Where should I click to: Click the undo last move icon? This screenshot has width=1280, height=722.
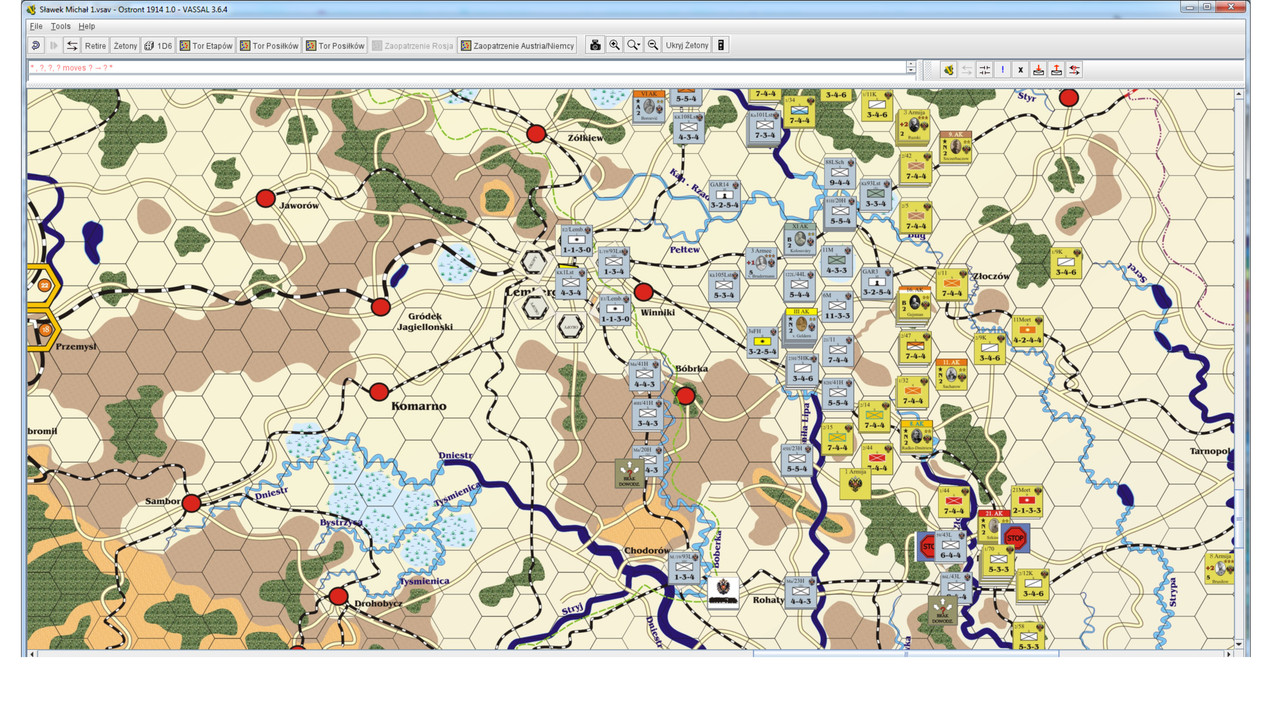pyautogui.click(x=36, y=45)
